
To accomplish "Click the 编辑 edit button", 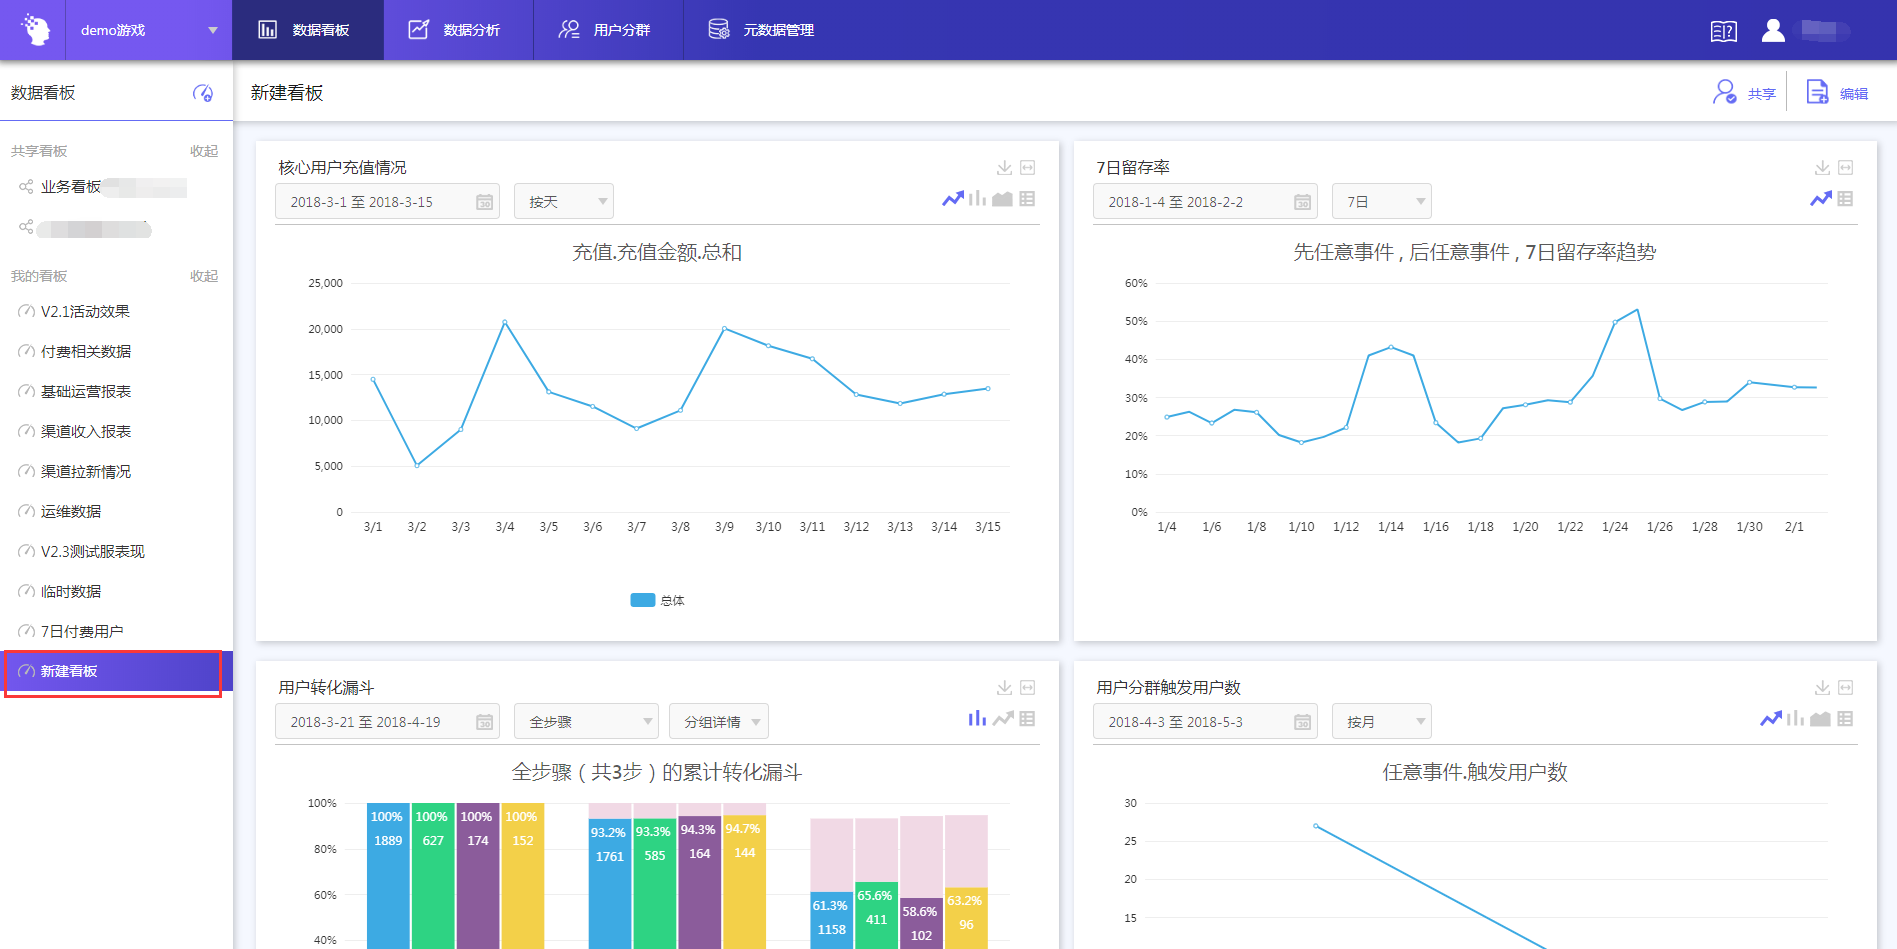I will click(x=1837, y=93).
